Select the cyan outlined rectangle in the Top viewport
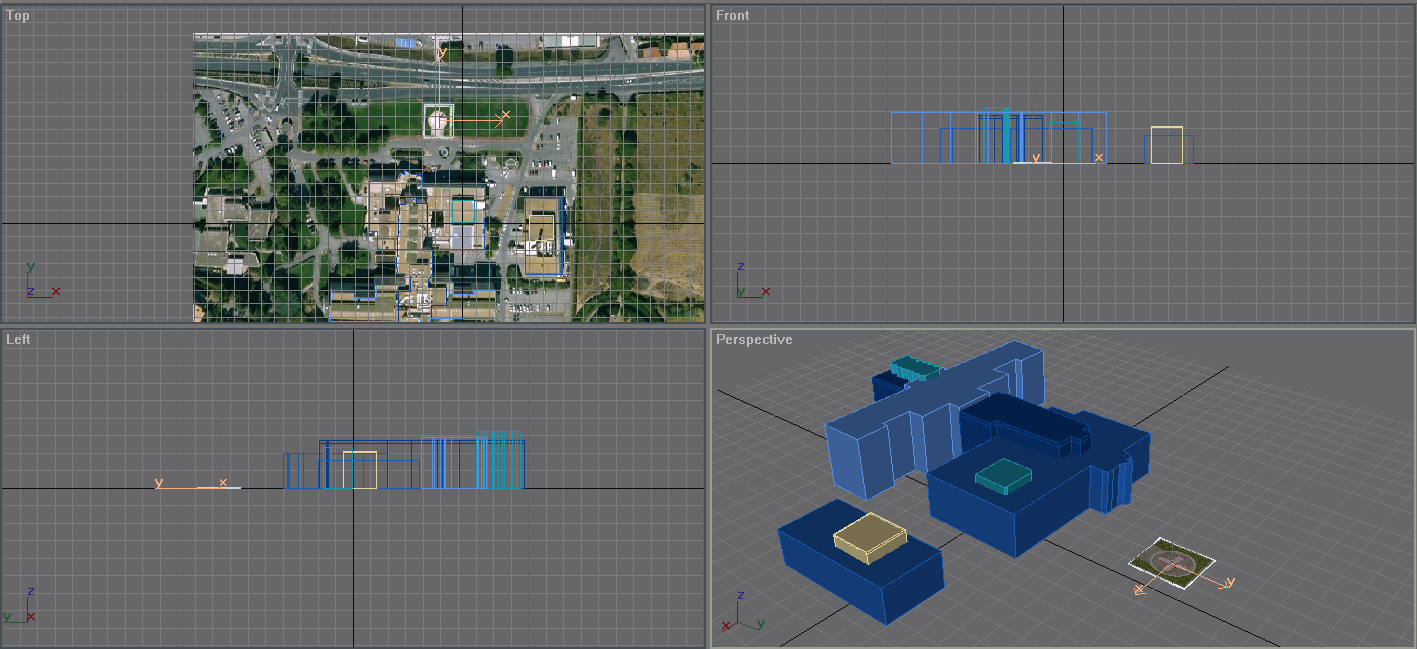Image resolution: width=1417 pixels, height=649 pixels. (x=463, y=210)
